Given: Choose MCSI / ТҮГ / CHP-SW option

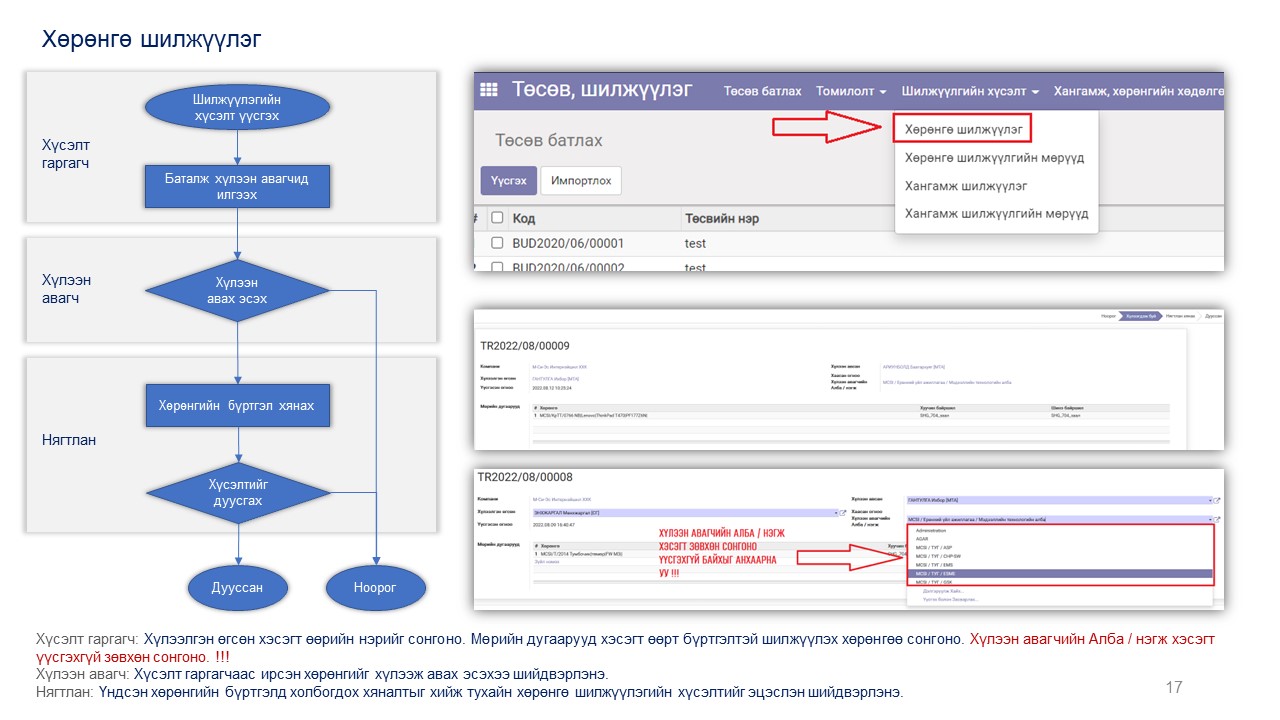Looking at the screenshot, I should [x=938, y=556].
